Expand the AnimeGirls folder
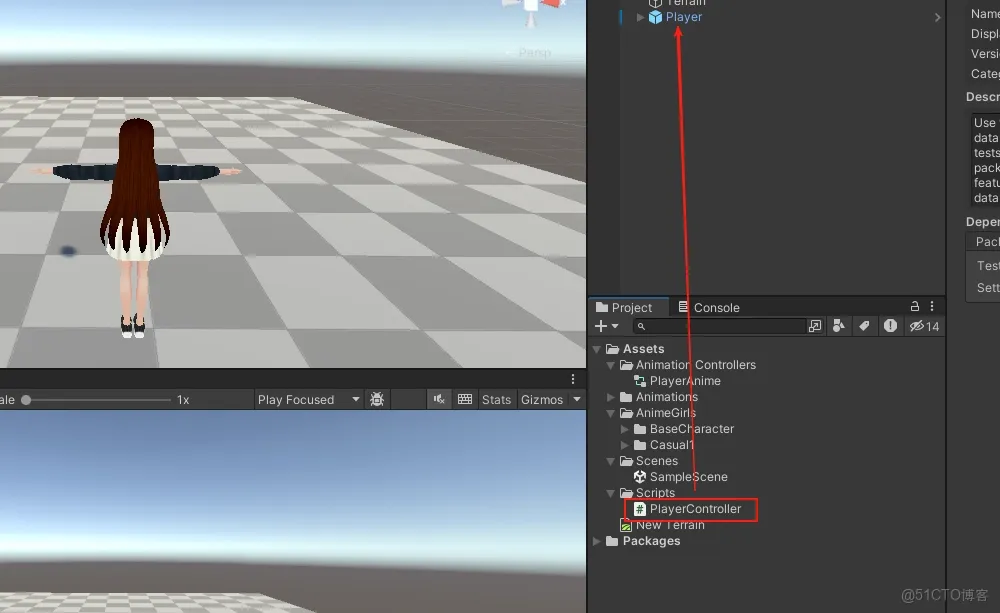The image size is (1000, 613). (x=610, y=413)
